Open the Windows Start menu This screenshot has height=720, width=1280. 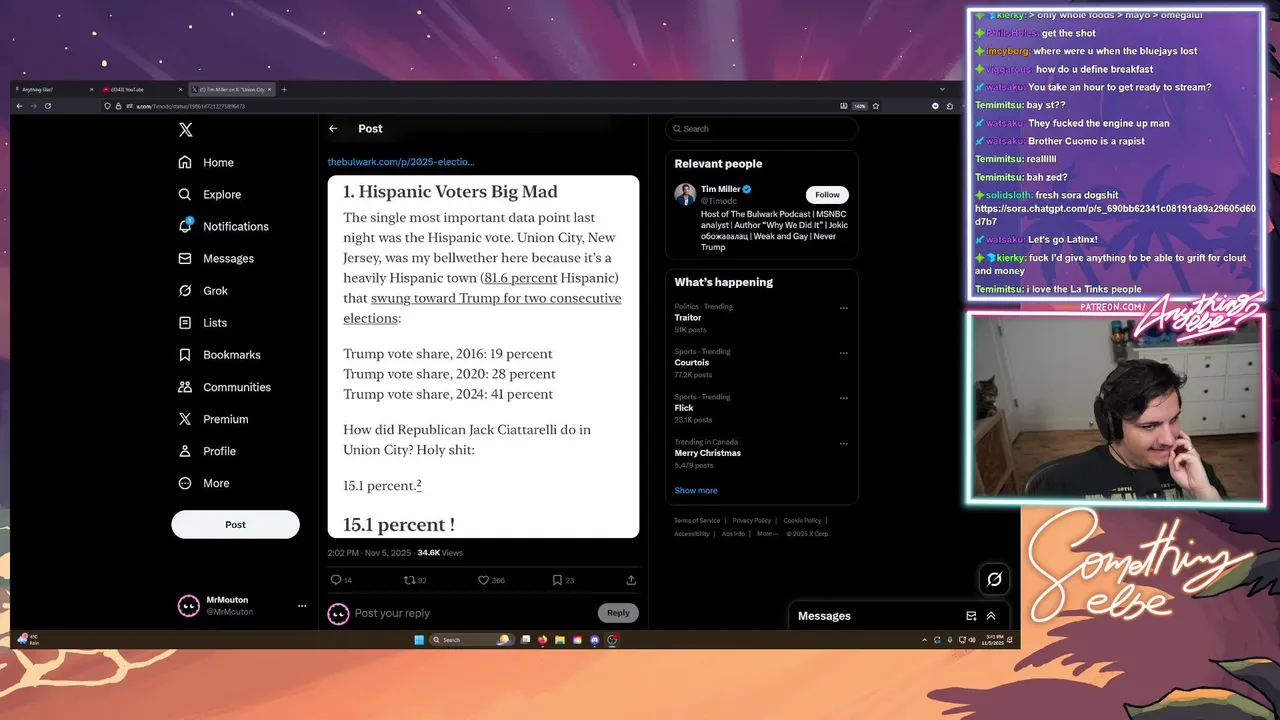(419, 640)
